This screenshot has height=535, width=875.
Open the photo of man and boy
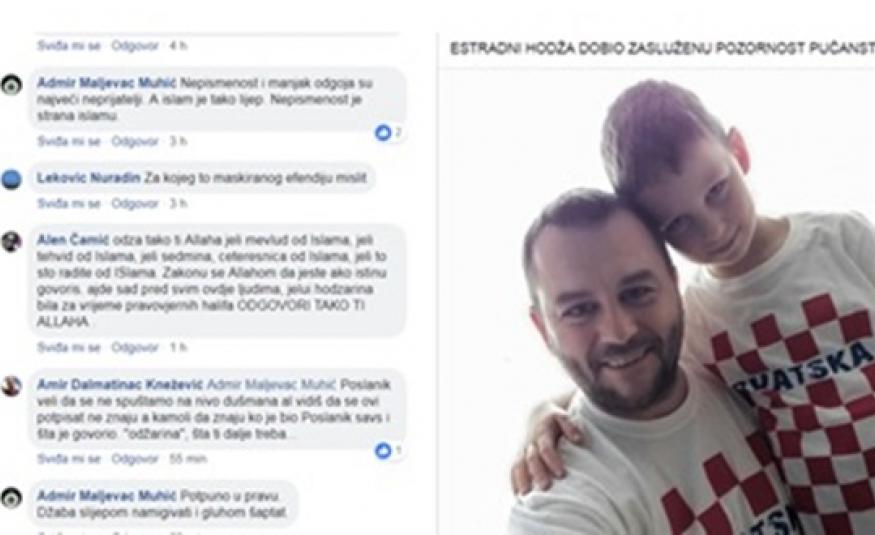pyautogui.click(x=656, y=301)
